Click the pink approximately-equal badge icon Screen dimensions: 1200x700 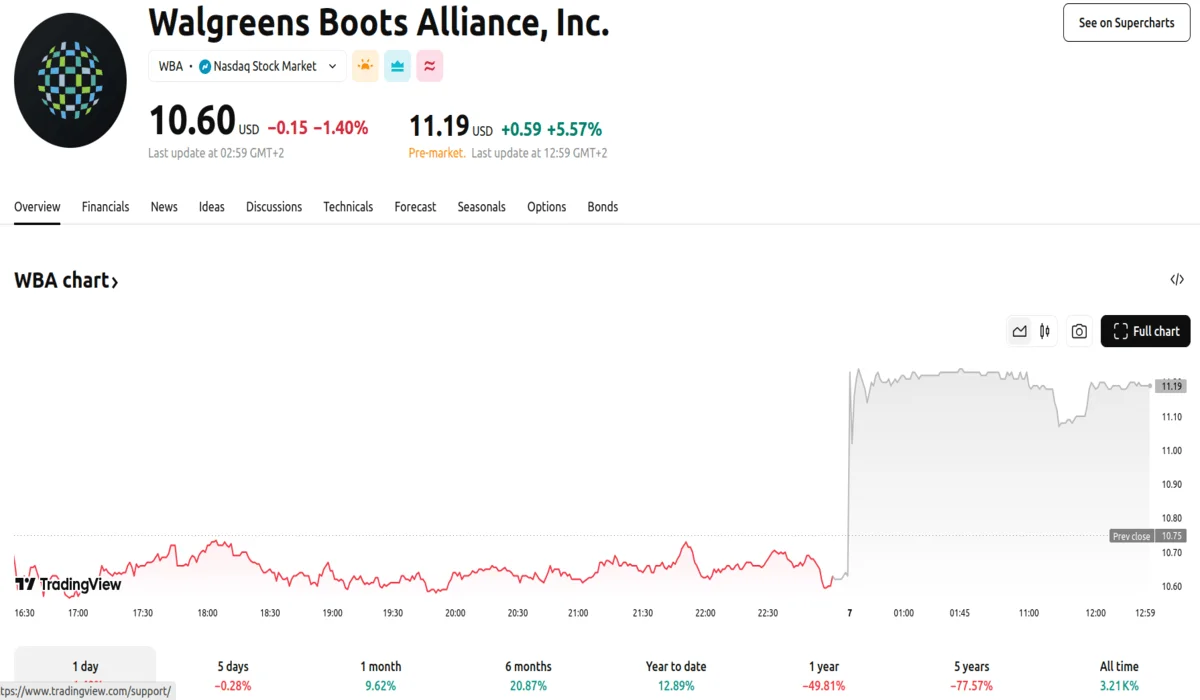point(430,66)
